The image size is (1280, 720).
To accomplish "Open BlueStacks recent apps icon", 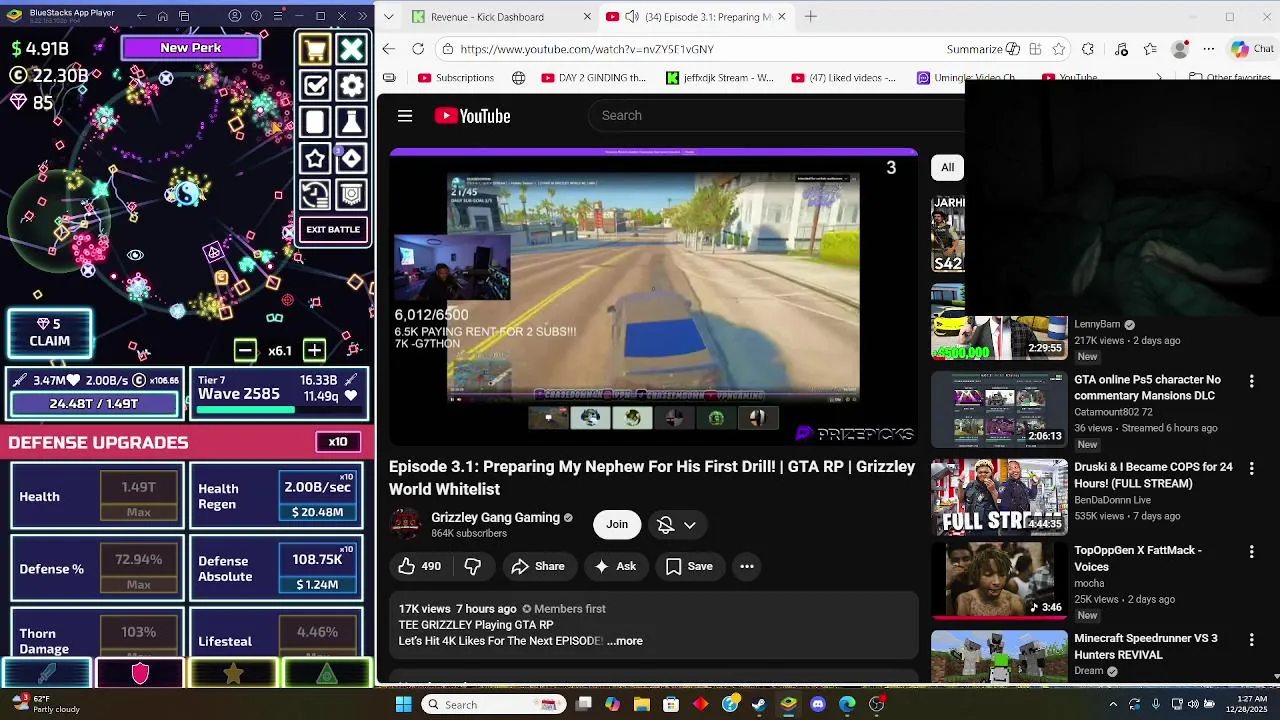I will [x=184, y=16].
